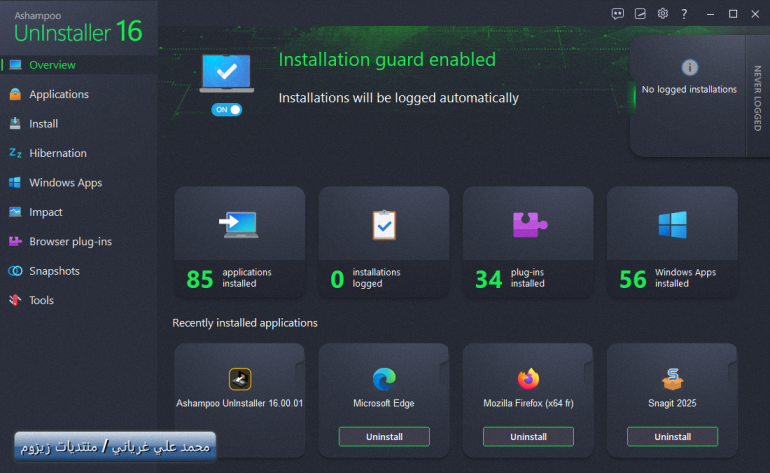This screenshot has height=473, width=770.
Task: Click Installation guard enabled heading
Action: pos(387,59)
